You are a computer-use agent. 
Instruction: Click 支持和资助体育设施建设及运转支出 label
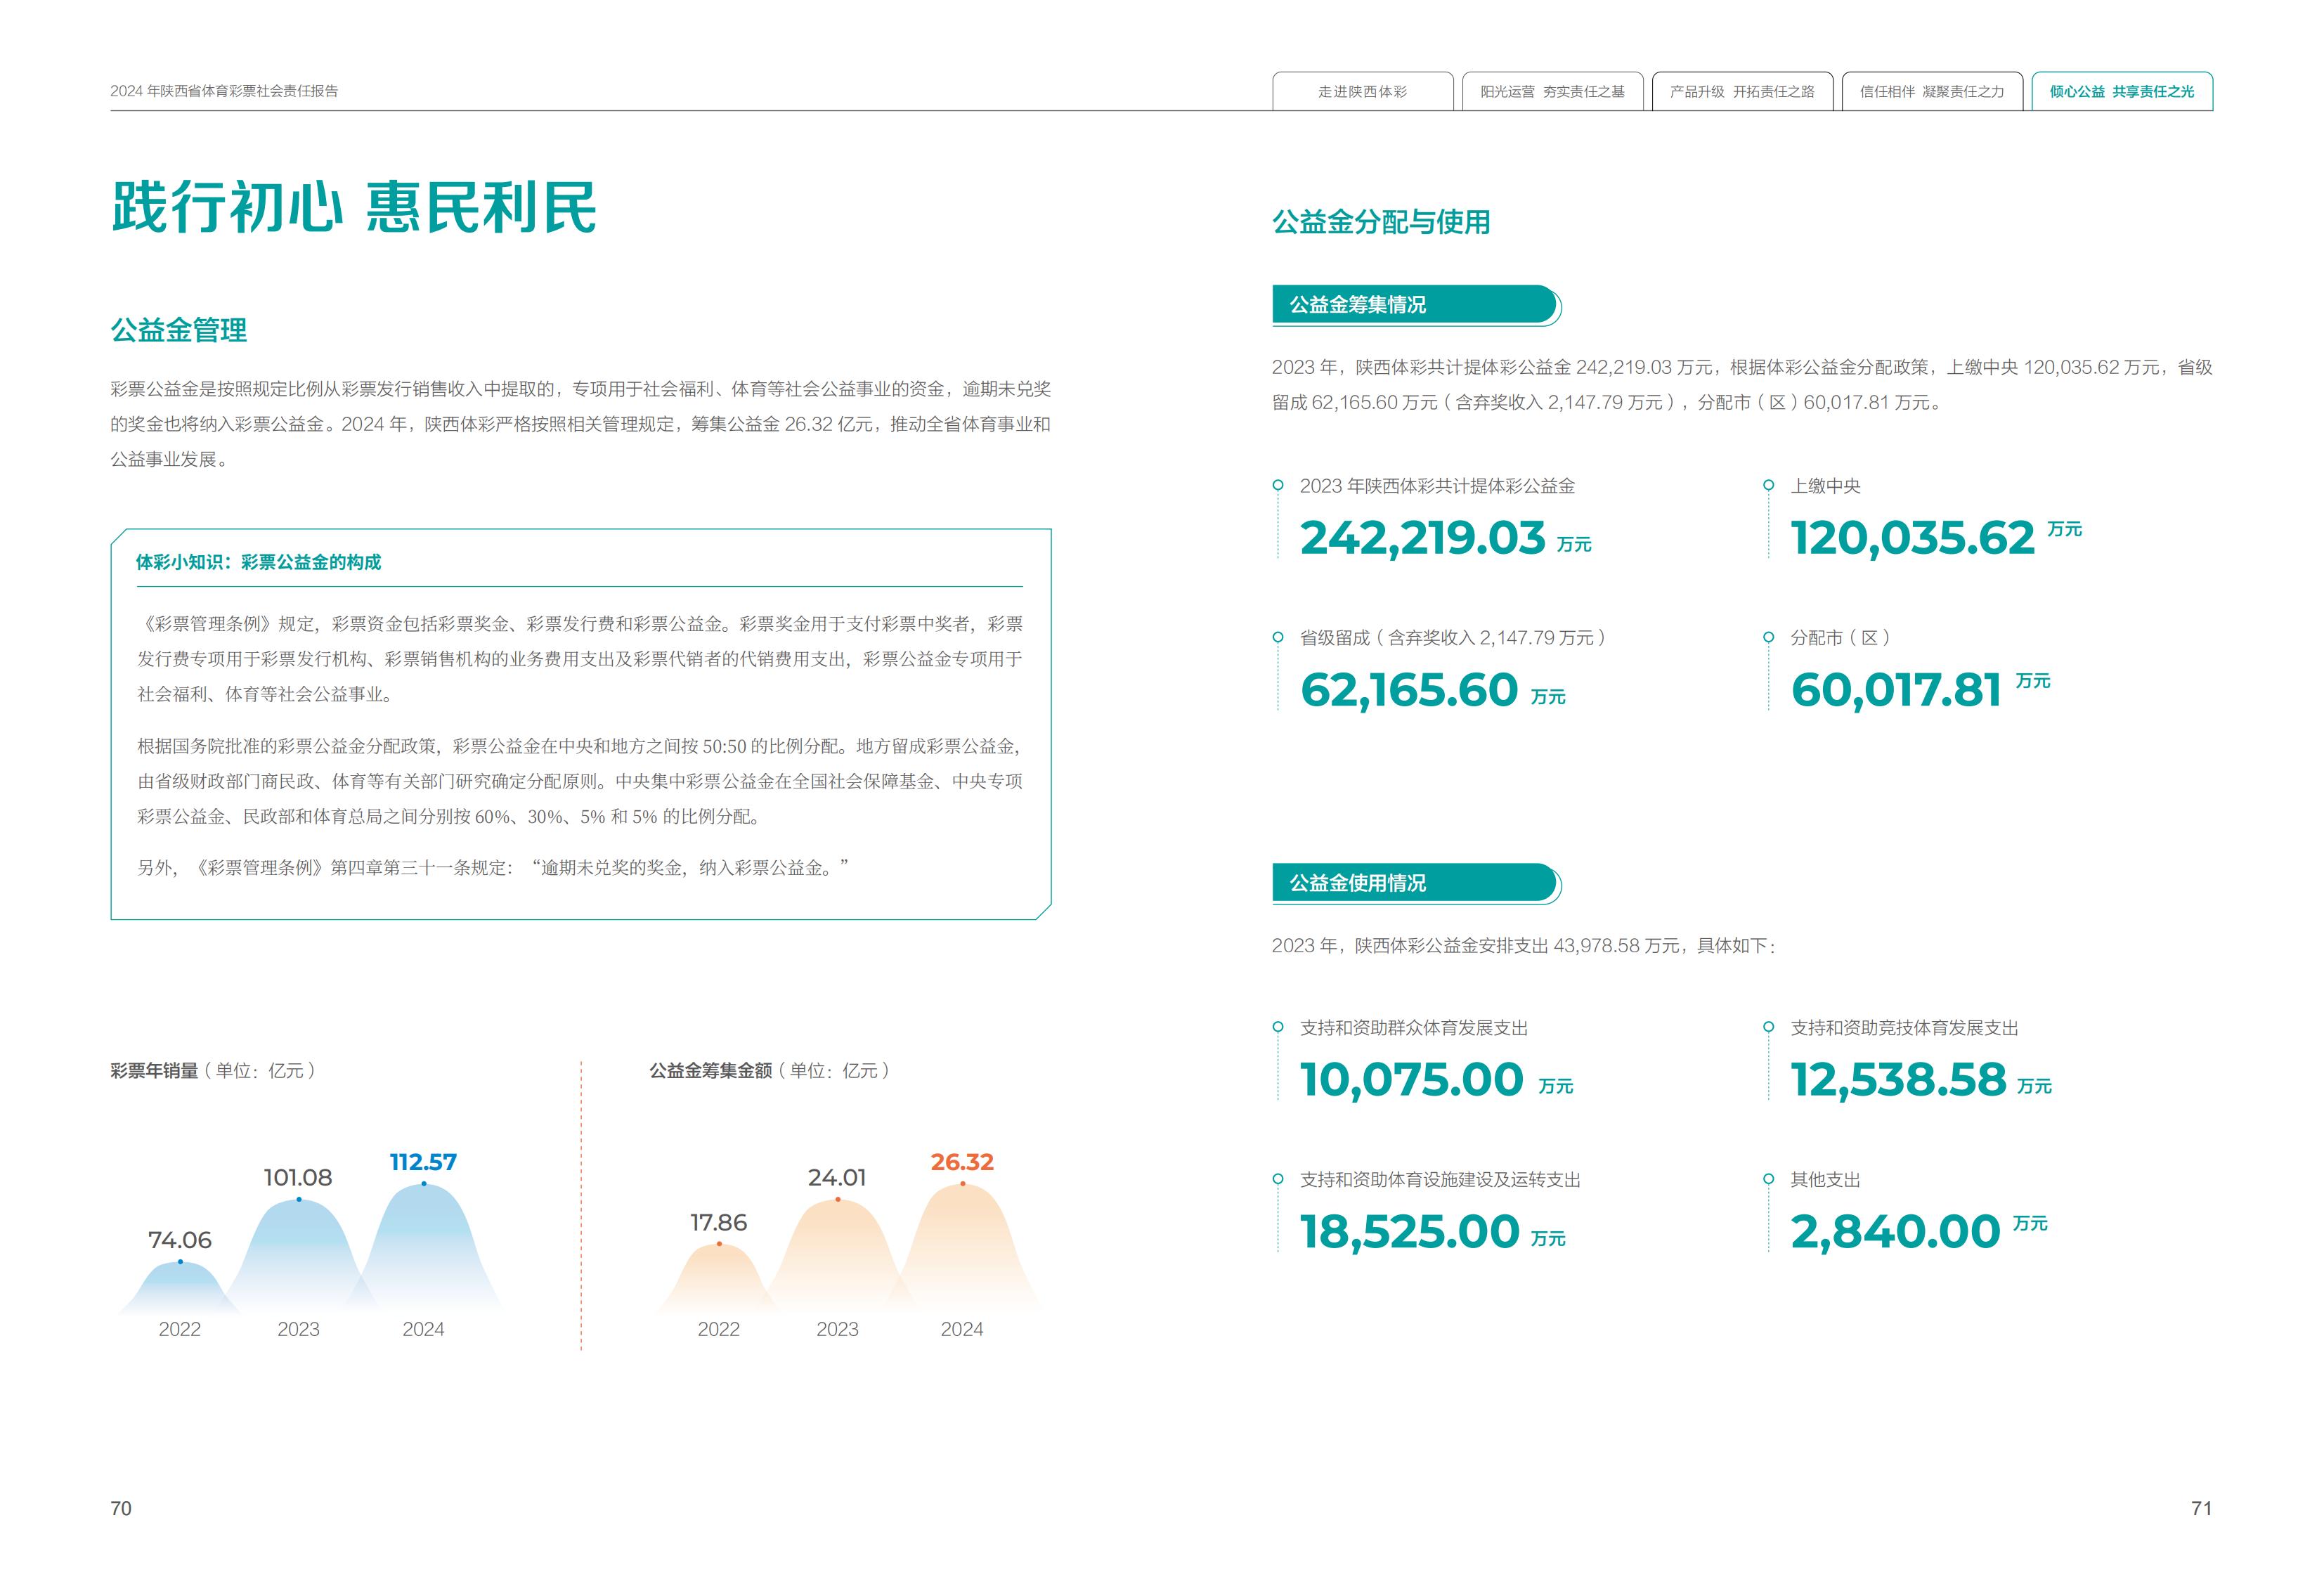click(1440, 1180)
